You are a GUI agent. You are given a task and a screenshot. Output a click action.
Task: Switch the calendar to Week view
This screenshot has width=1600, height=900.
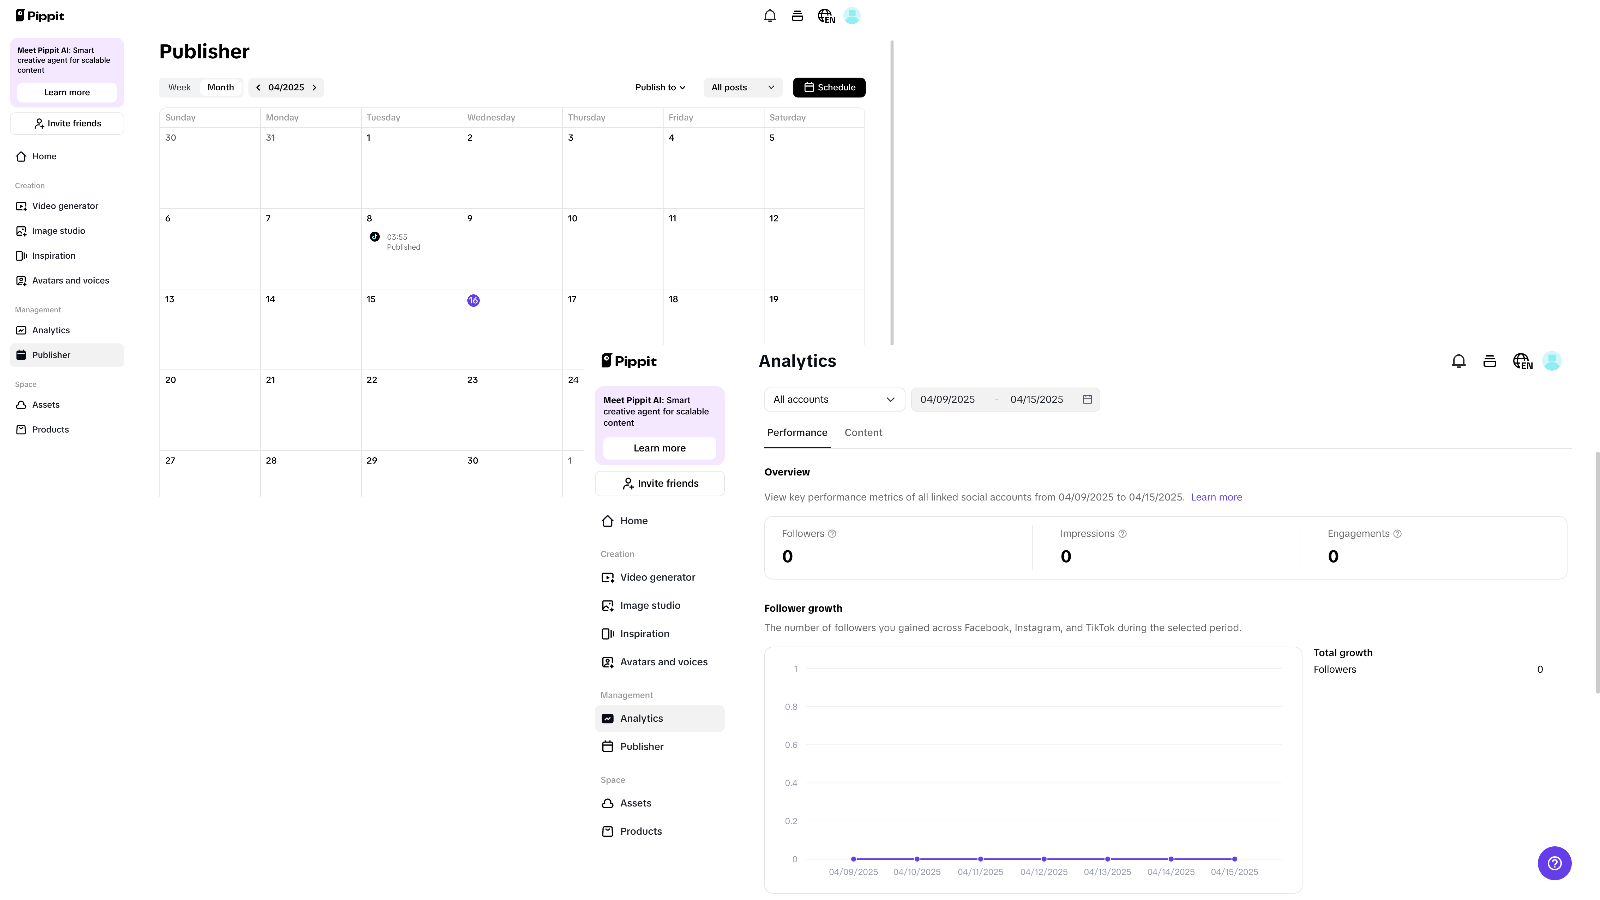pyautogui.click(x=179, y=87)
